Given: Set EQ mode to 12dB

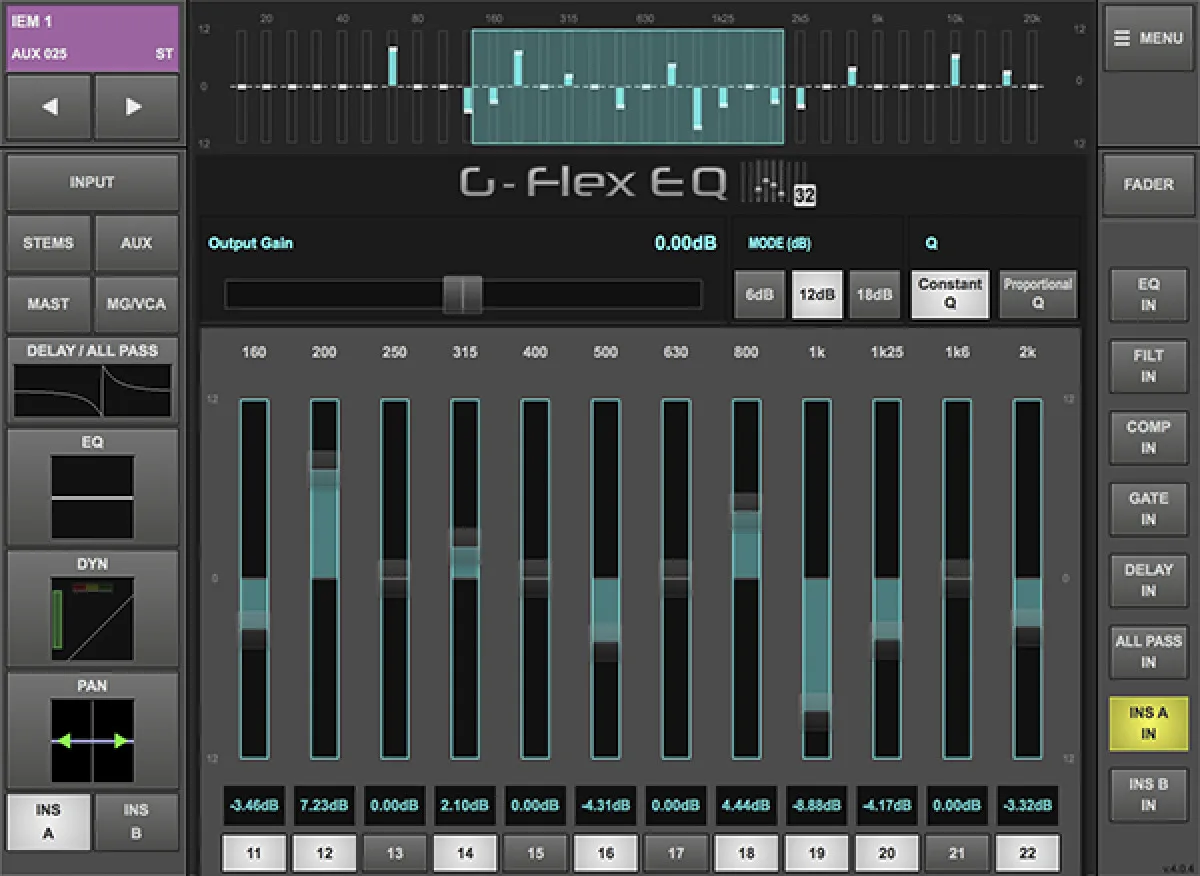Looking at the screenshot, I should (x=817, y=295).
